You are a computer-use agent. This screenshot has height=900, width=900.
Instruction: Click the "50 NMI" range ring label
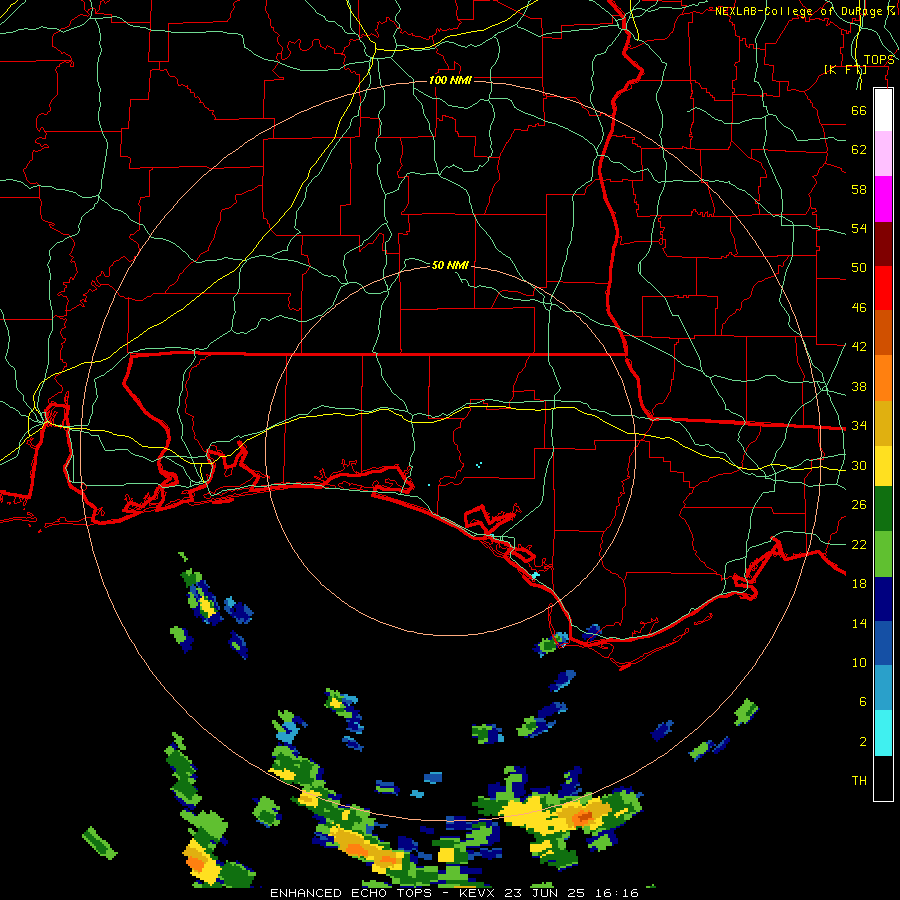click(x=450, y=265)
